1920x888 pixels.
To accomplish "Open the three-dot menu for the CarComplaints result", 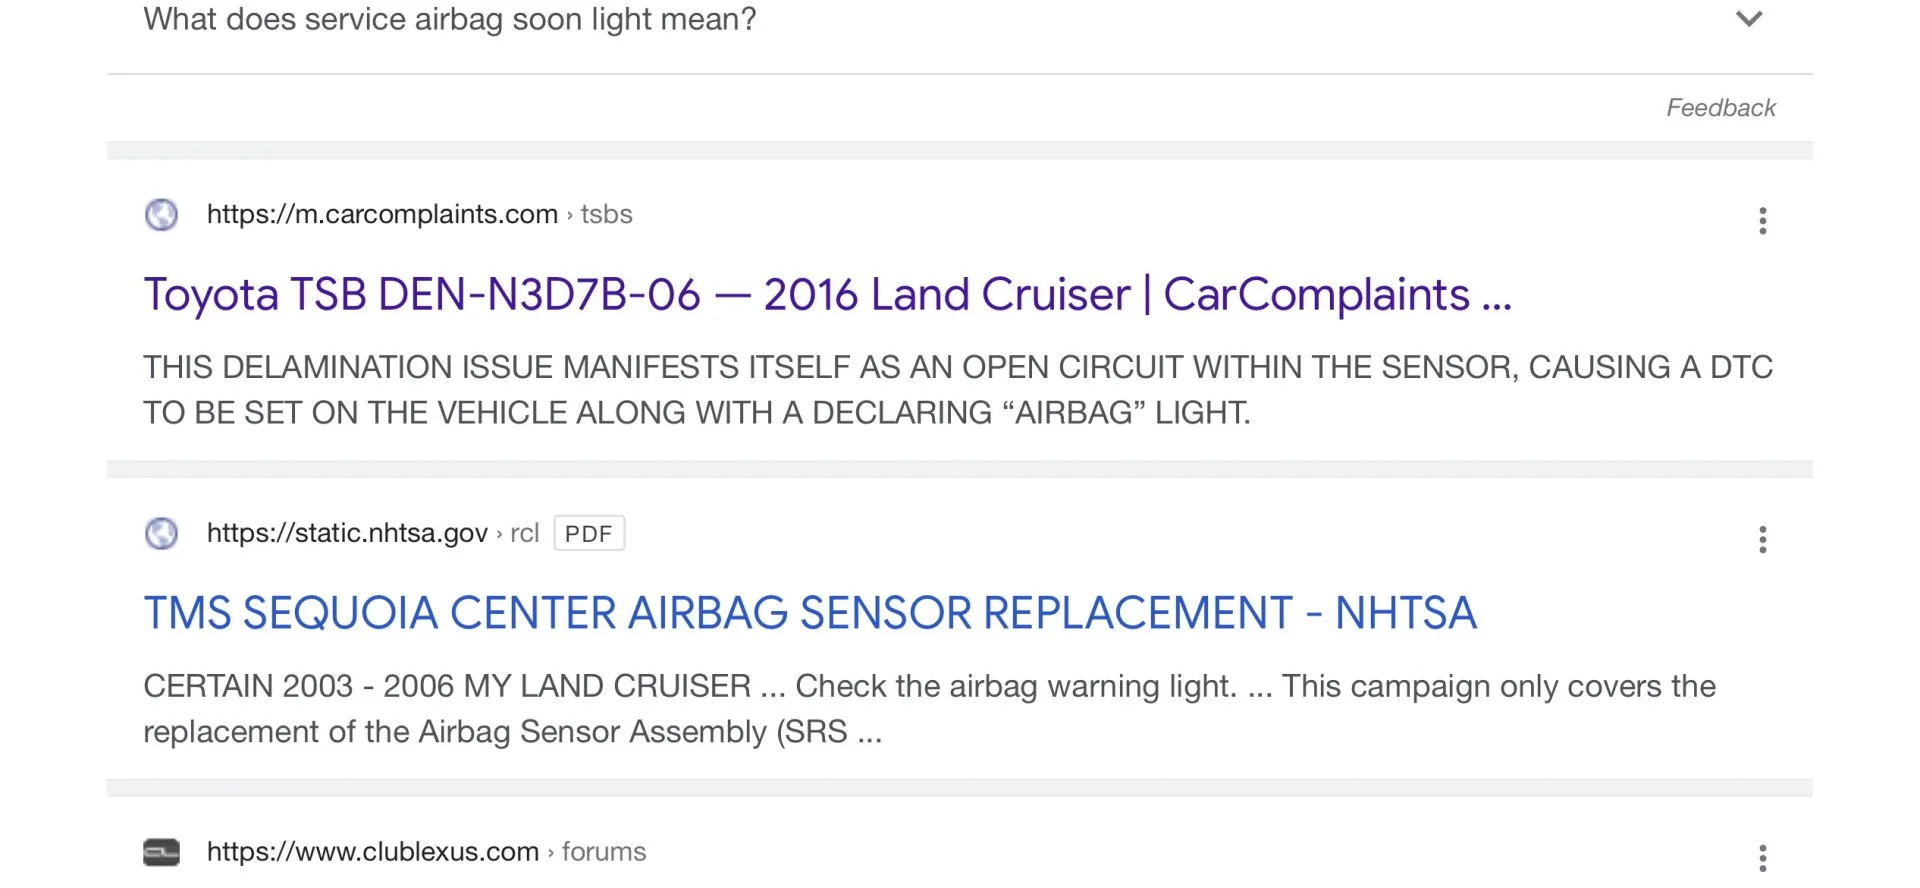I will coord(1763,220).
